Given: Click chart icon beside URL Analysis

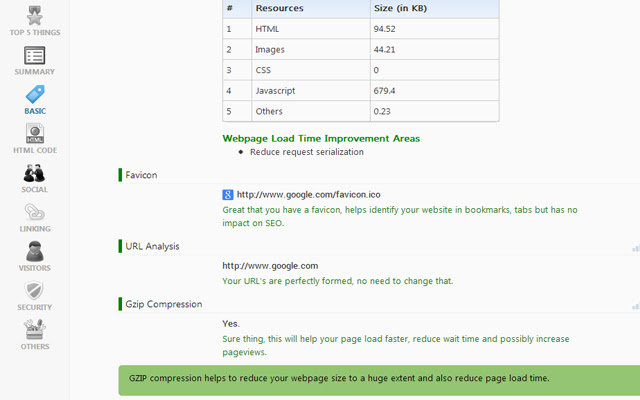Looking at the screenshot, I should click(x=636, y=248).
